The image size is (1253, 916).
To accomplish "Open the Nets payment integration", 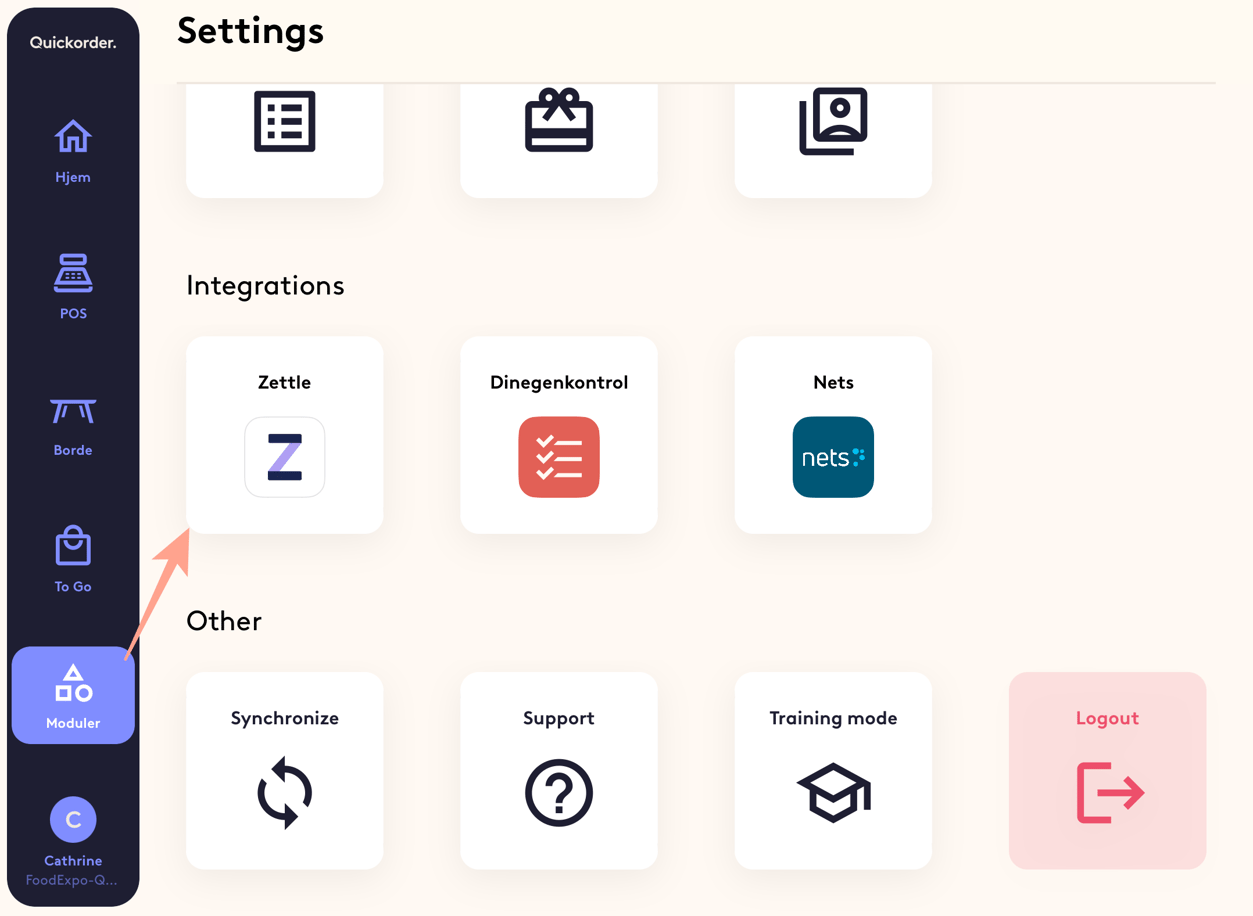I will 832,435.
